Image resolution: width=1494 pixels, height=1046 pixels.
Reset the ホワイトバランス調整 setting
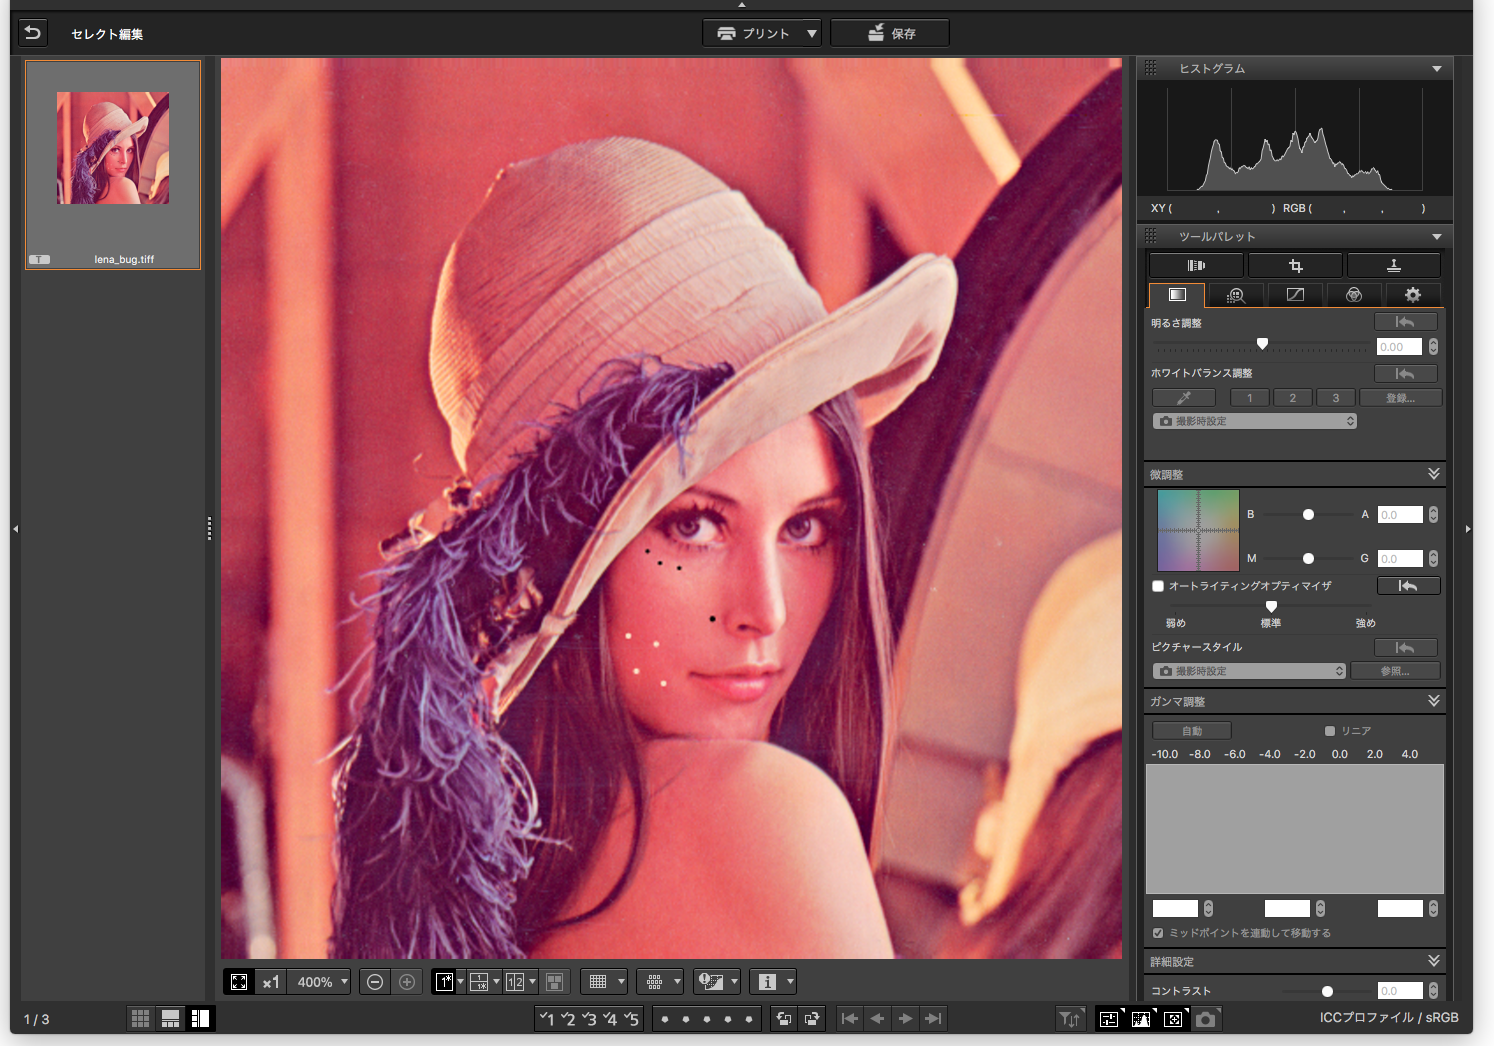tap(1406, 374)
